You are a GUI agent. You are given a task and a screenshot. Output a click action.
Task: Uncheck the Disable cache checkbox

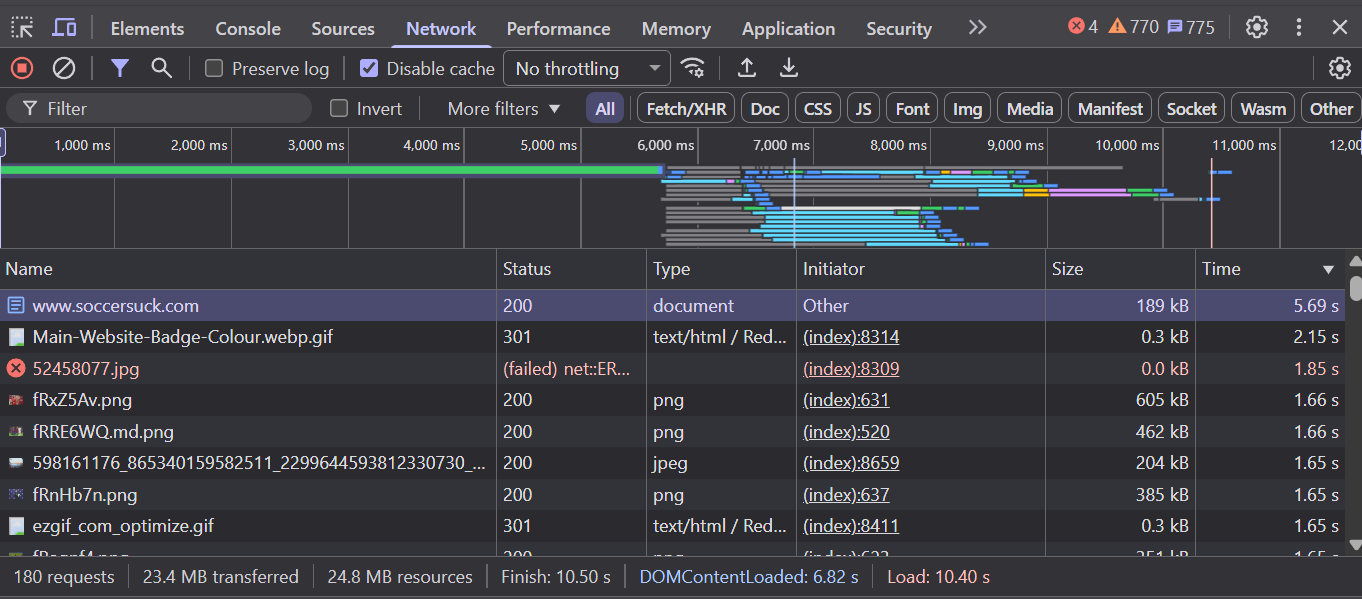coord(369,69)
